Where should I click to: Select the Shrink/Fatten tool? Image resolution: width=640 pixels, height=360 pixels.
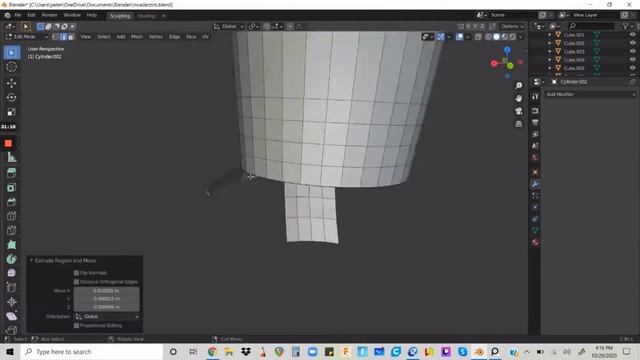click(x=11, y=302)
